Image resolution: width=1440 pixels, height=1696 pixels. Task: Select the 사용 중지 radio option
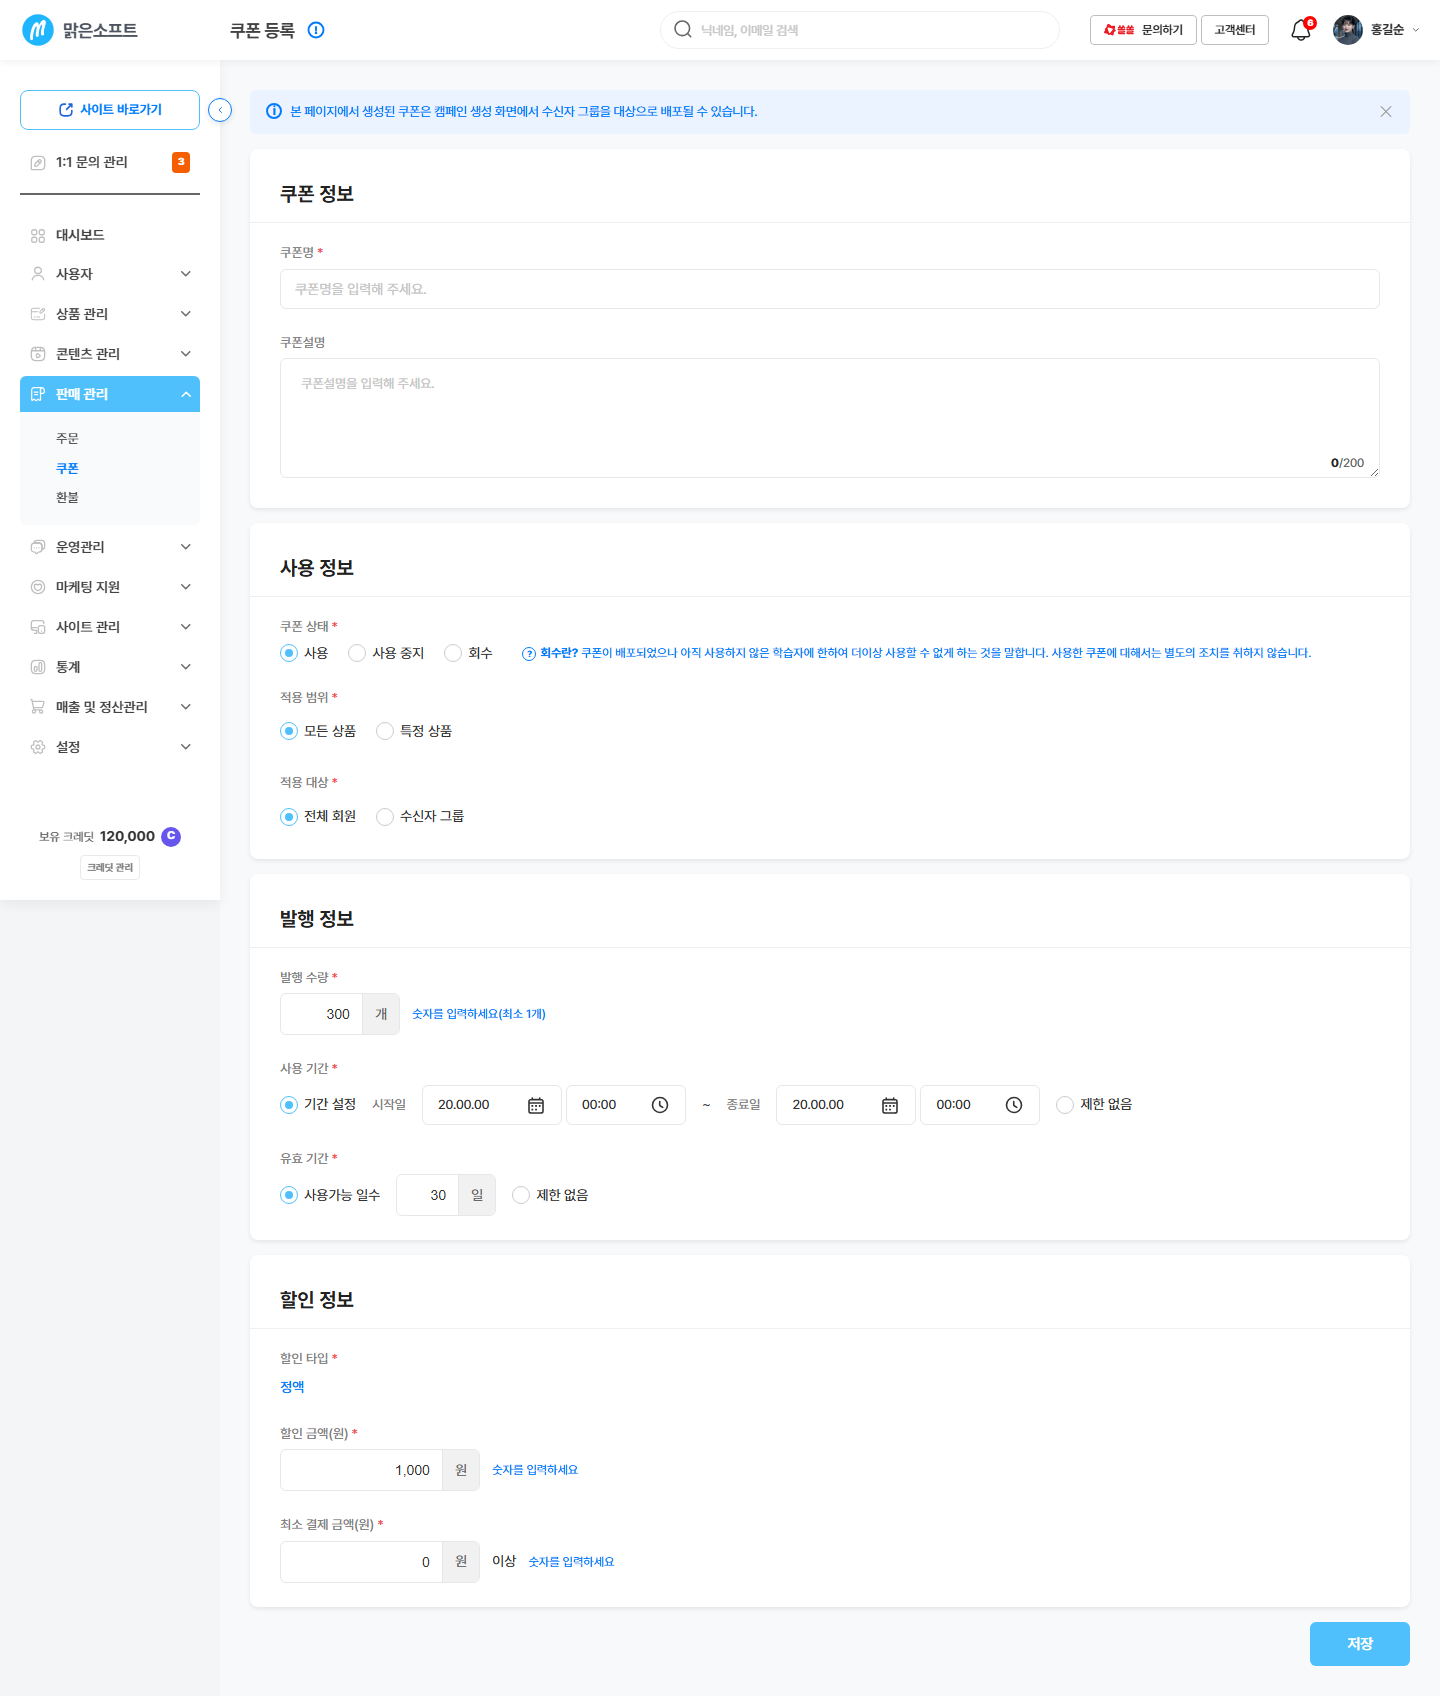[357, 653]
